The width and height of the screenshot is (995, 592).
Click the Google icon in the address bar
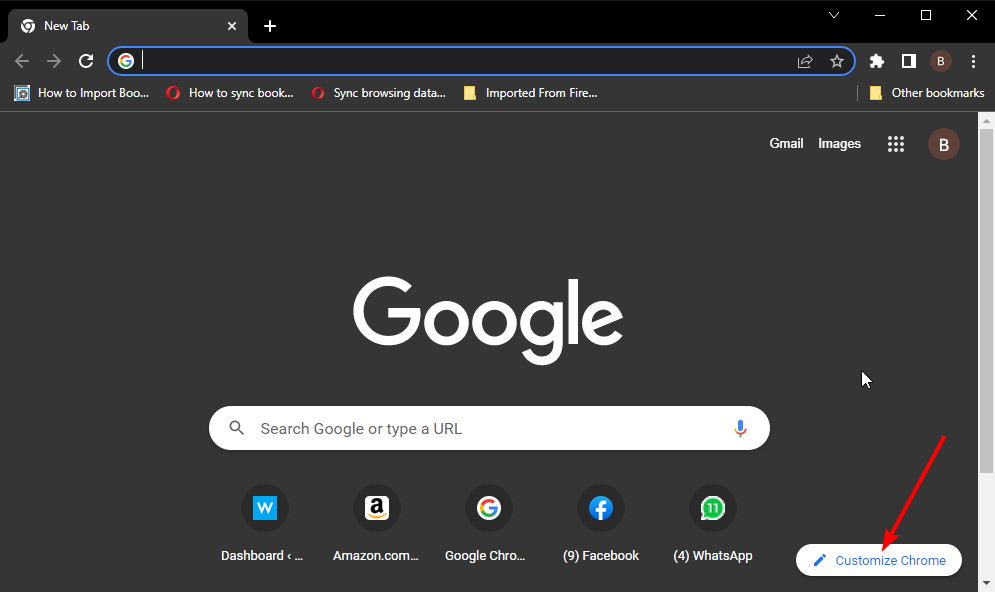click(x=126, y=61)
